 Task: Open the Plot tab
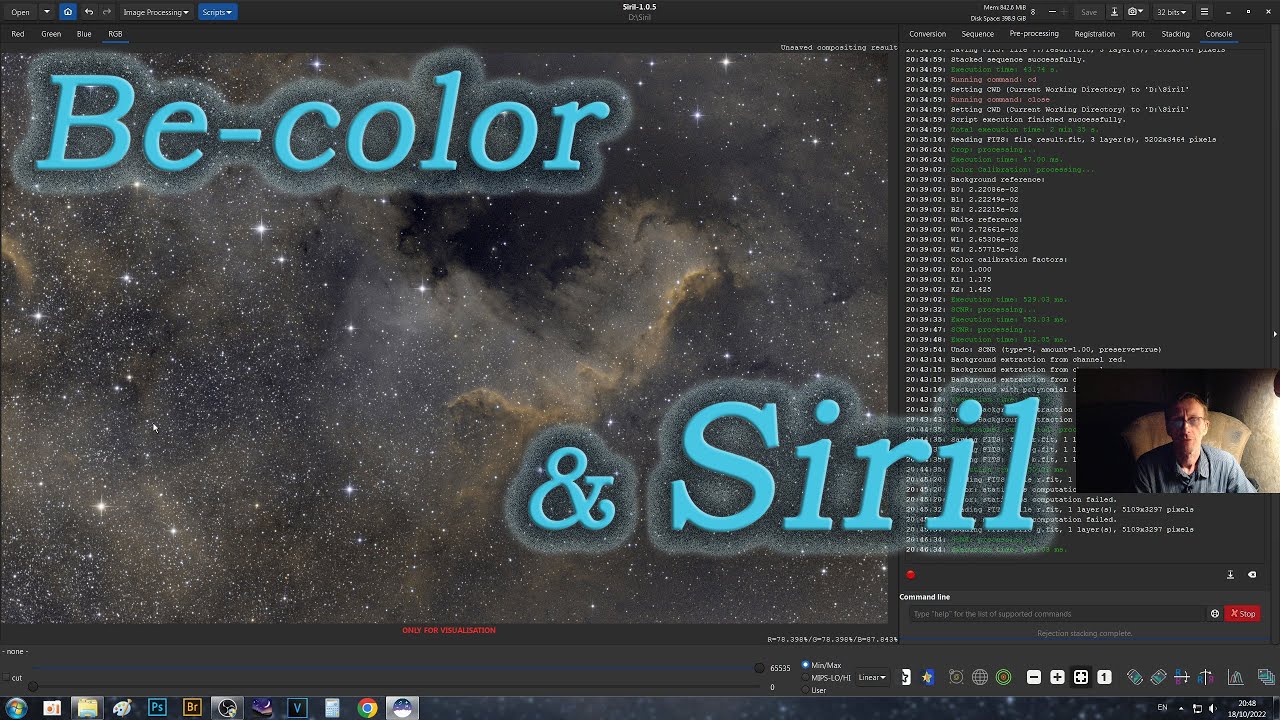(x=1138, y=34)
